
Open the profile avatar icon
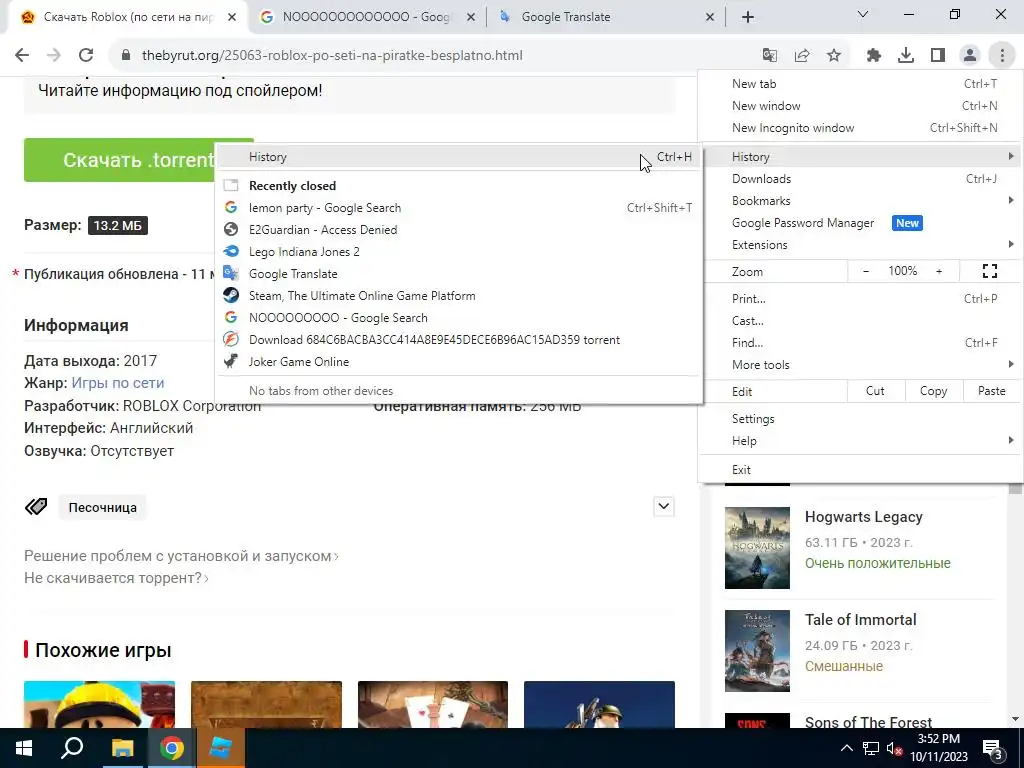click(x=970, y=56)
